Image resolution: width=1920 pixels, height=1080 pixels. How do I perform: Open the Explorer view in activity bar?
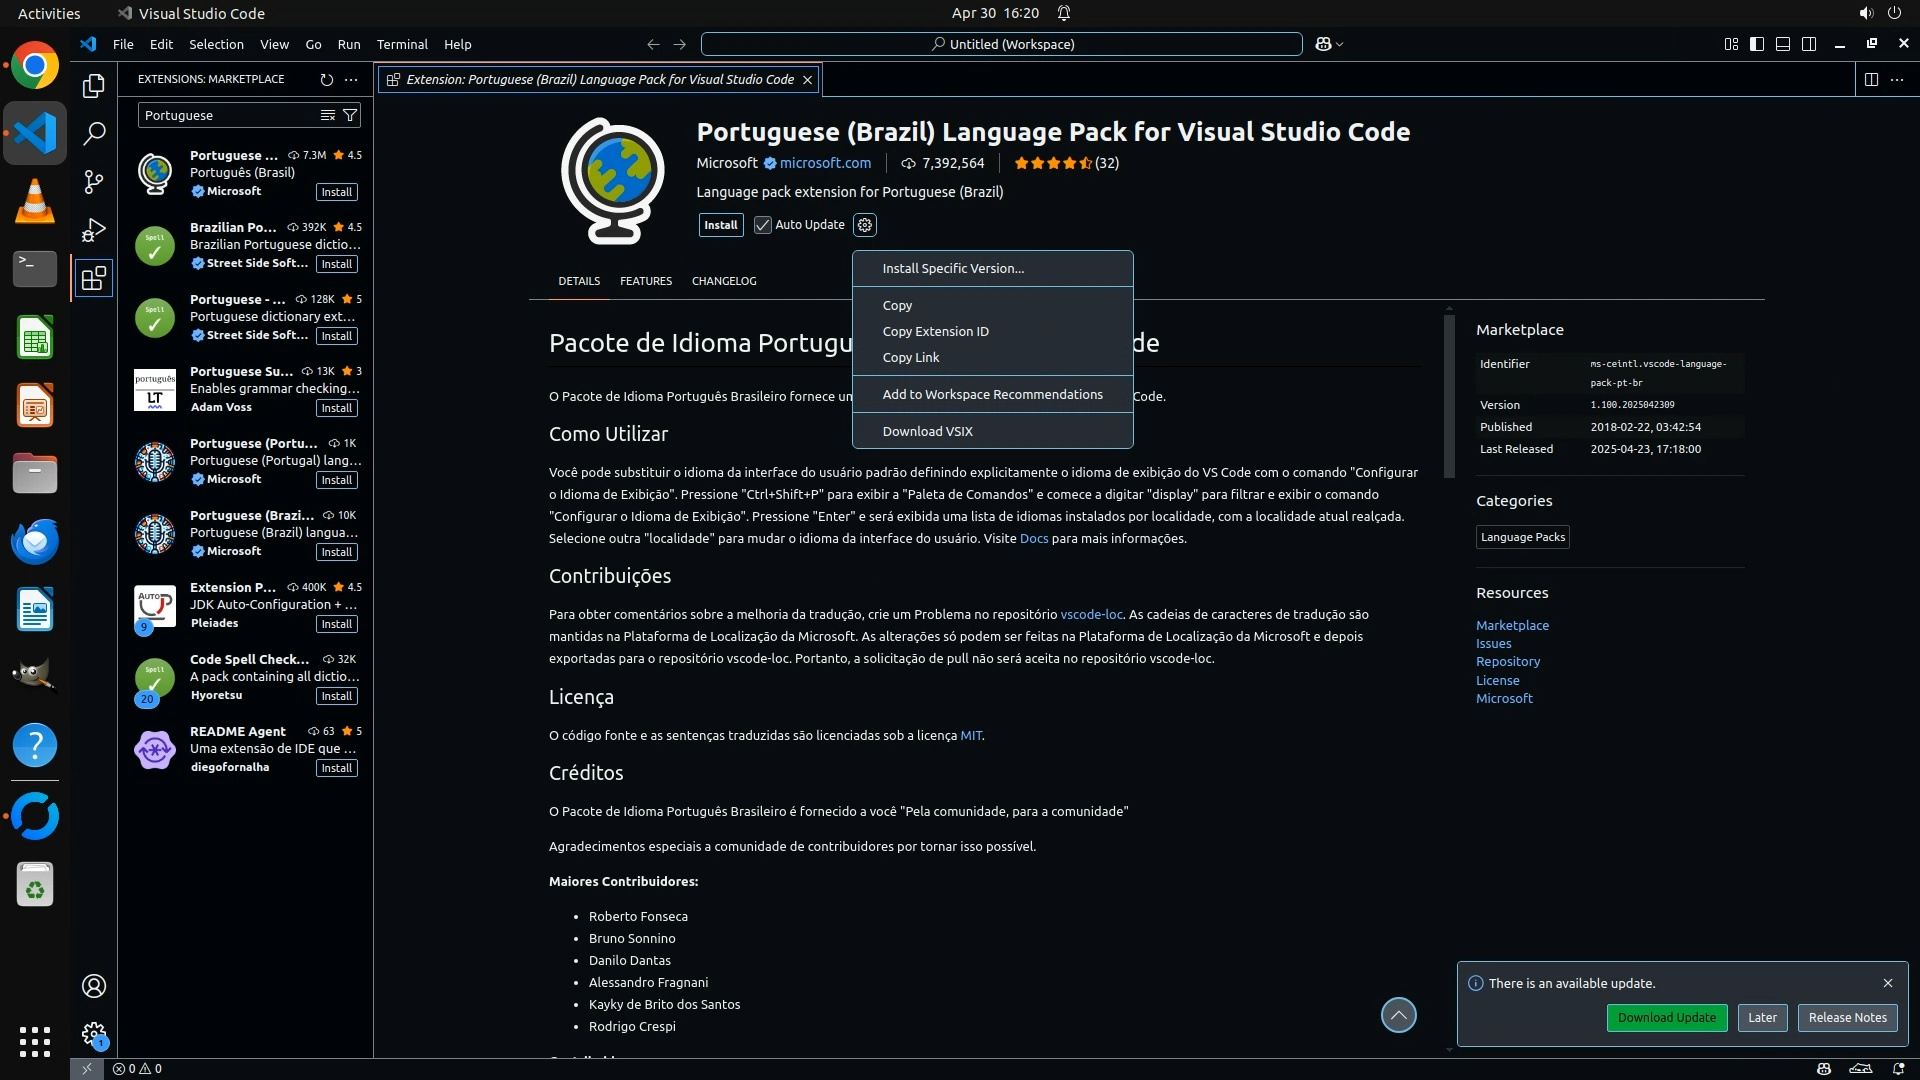(x=93, y=86)
